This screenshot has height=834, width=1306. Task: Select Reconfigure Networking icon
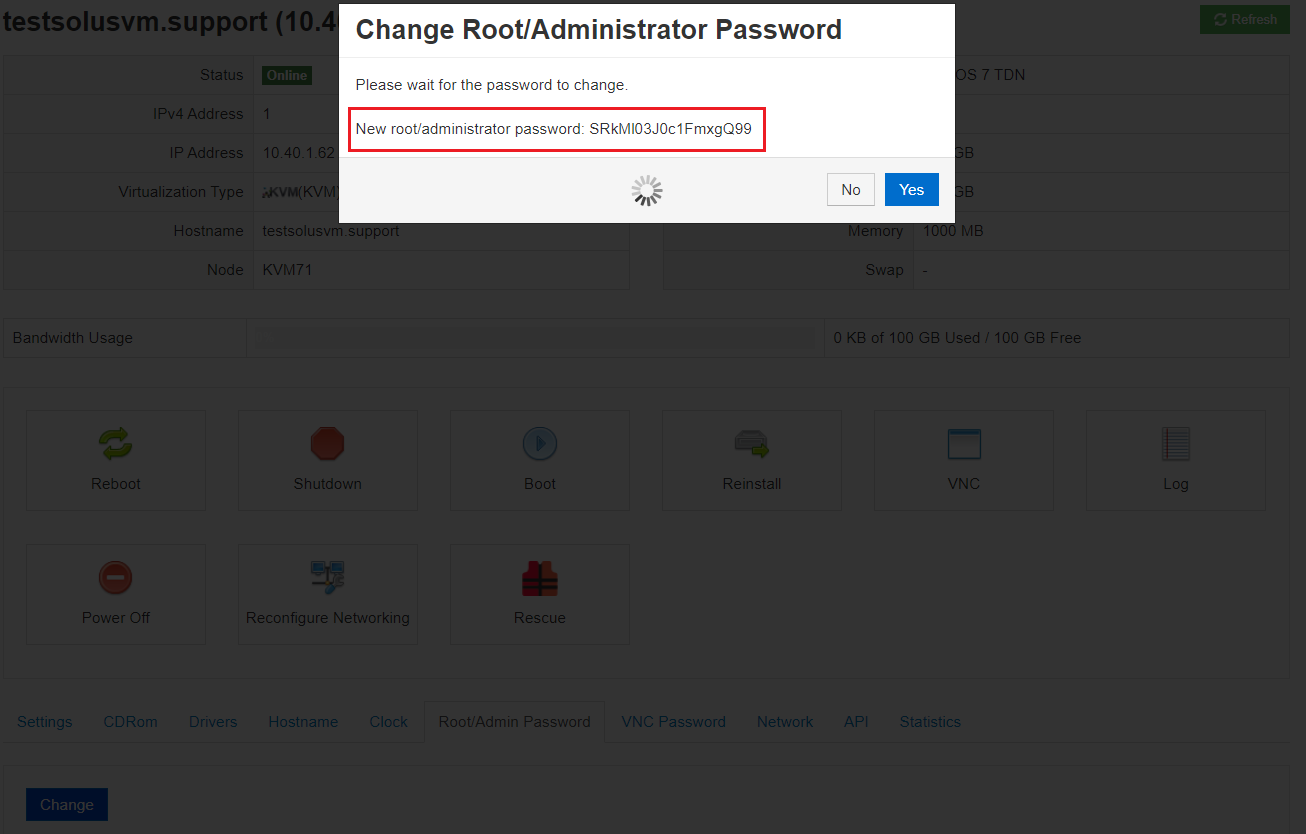tap(328, 578)
